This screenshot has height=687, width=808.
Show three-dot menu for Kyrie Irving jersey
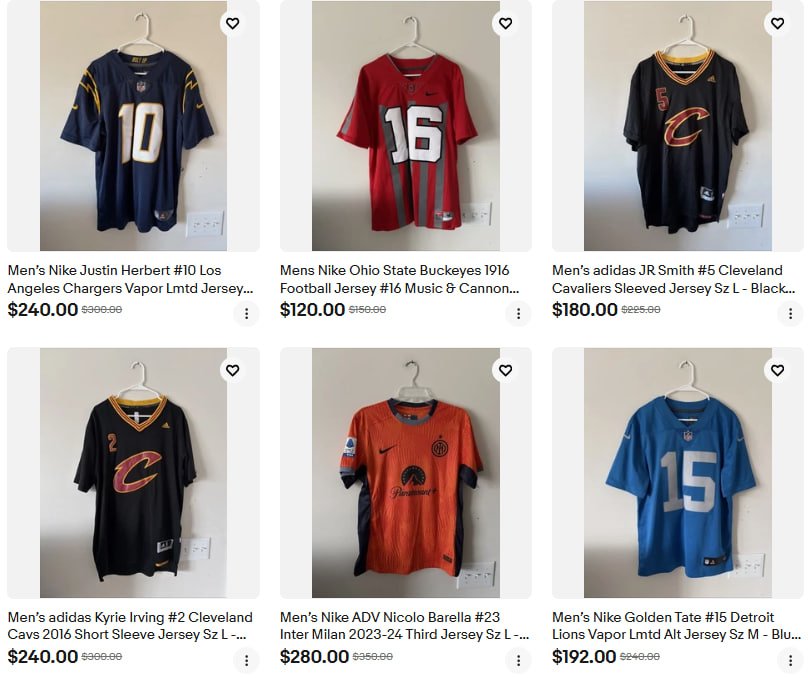(x=246, y=660)
